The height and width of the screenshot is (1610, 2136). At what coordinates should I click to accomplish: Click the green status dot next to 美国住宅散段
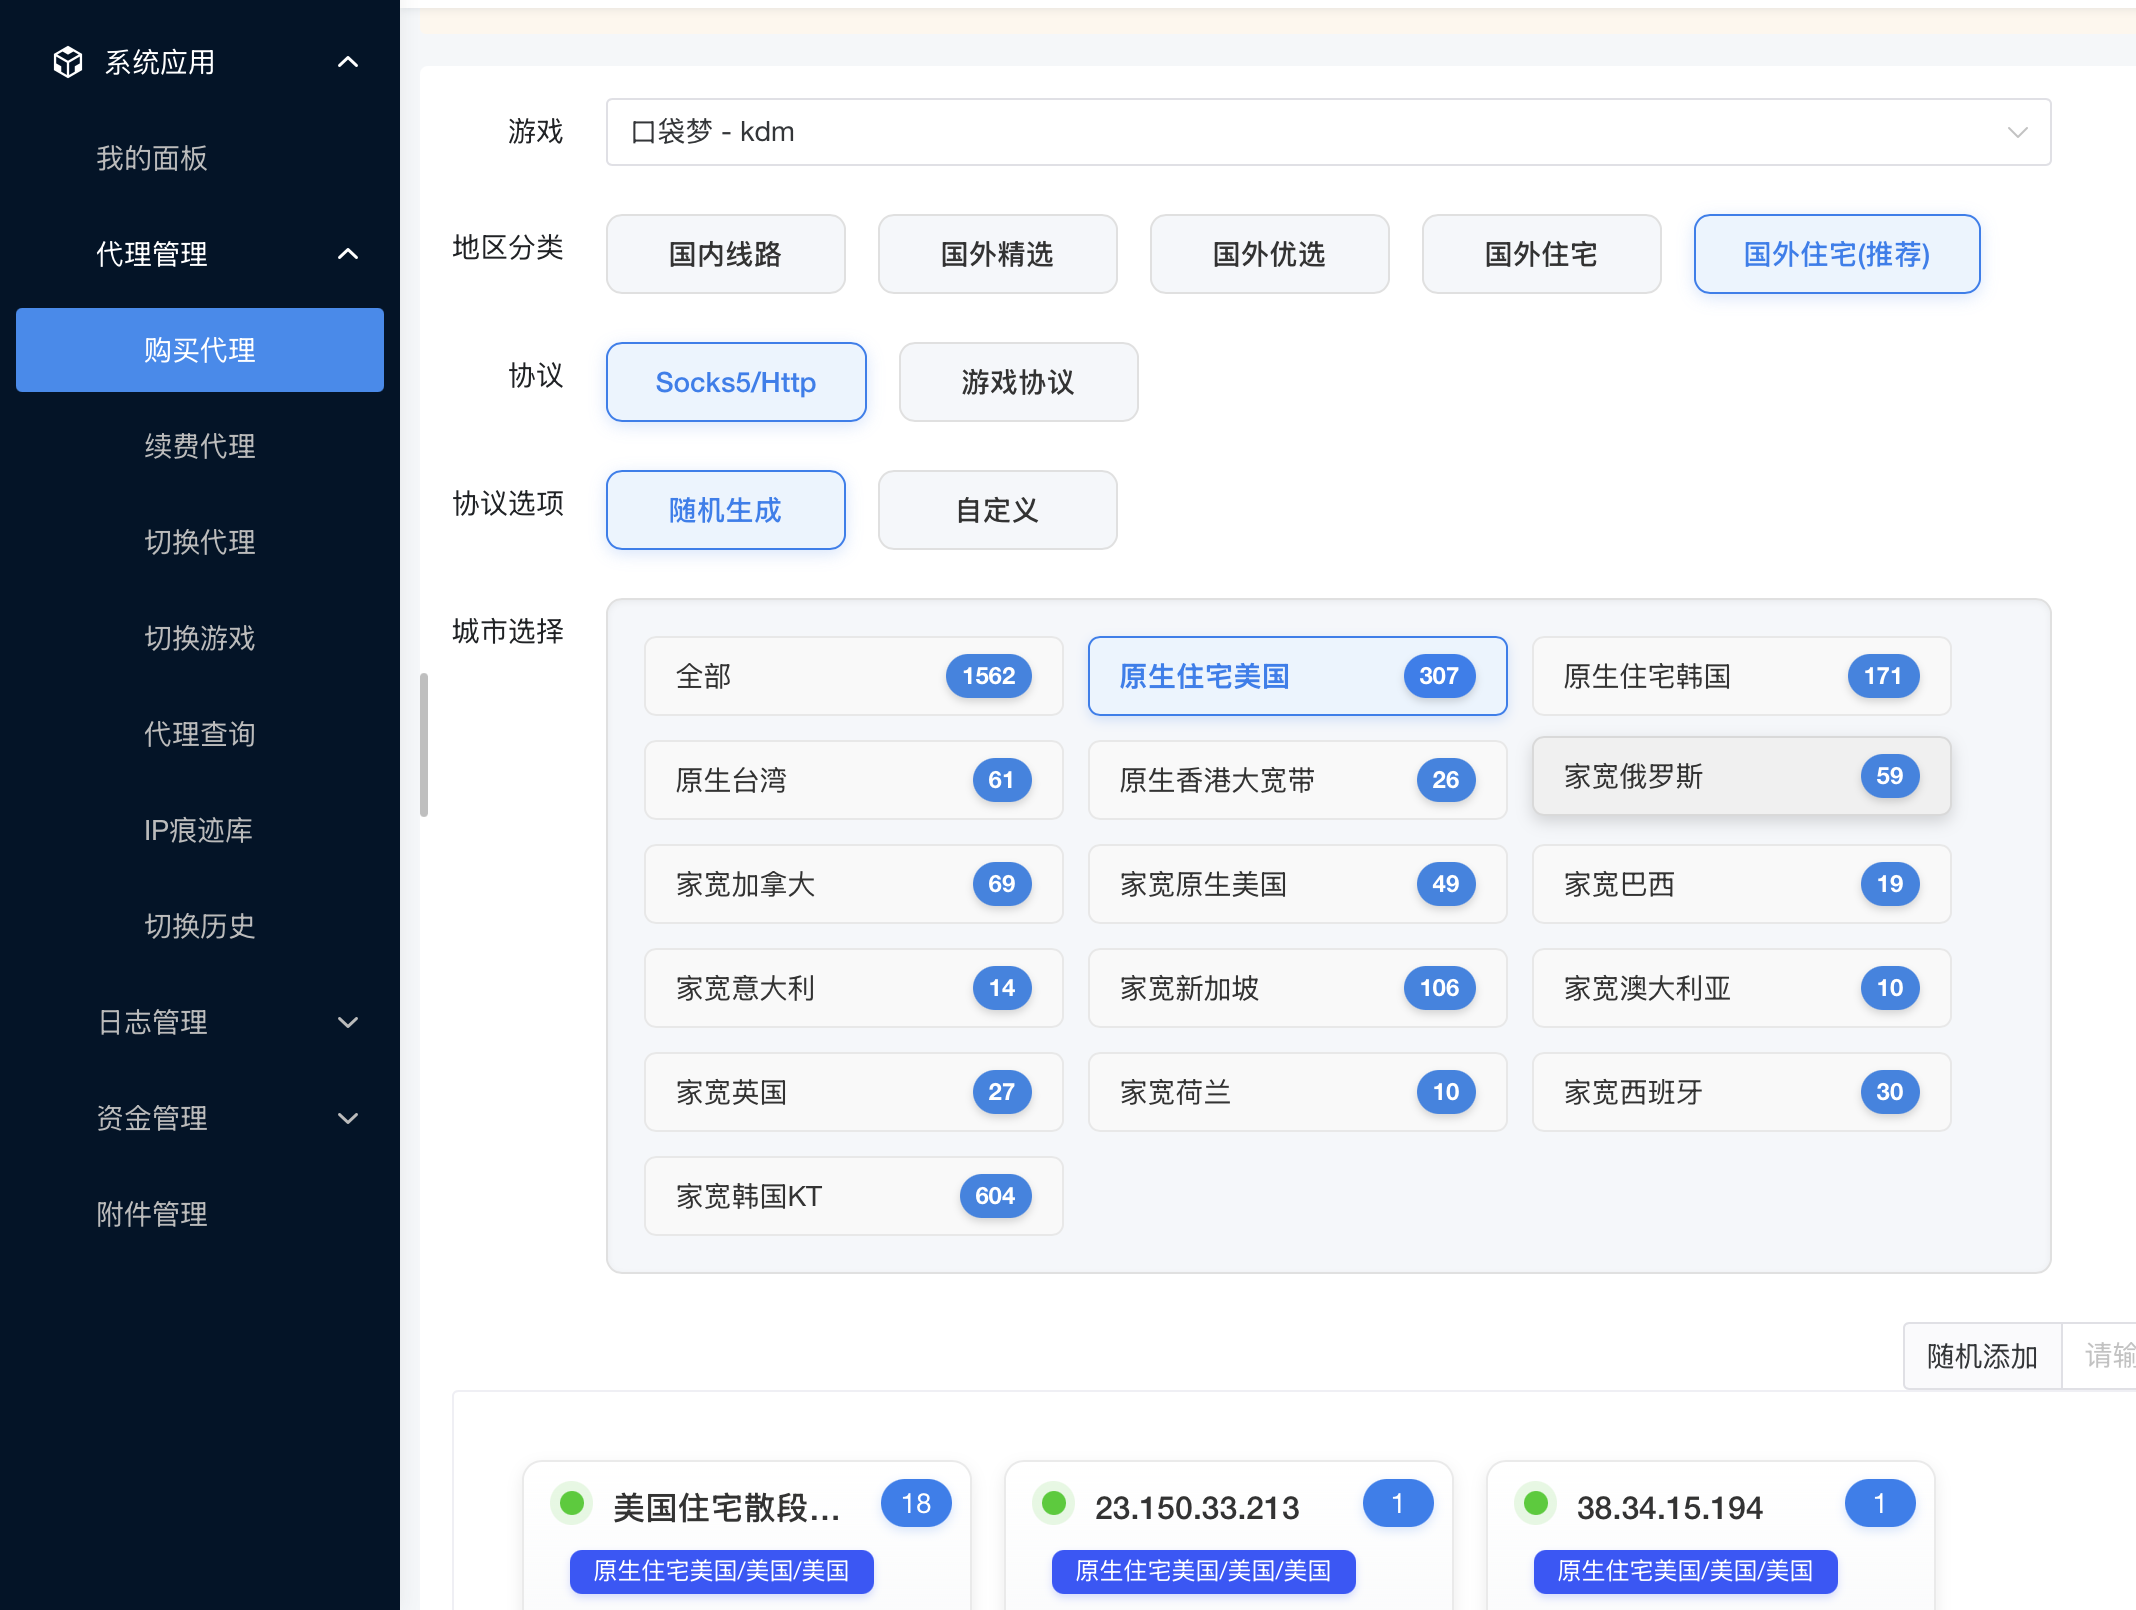click(x=572, y=1503)
